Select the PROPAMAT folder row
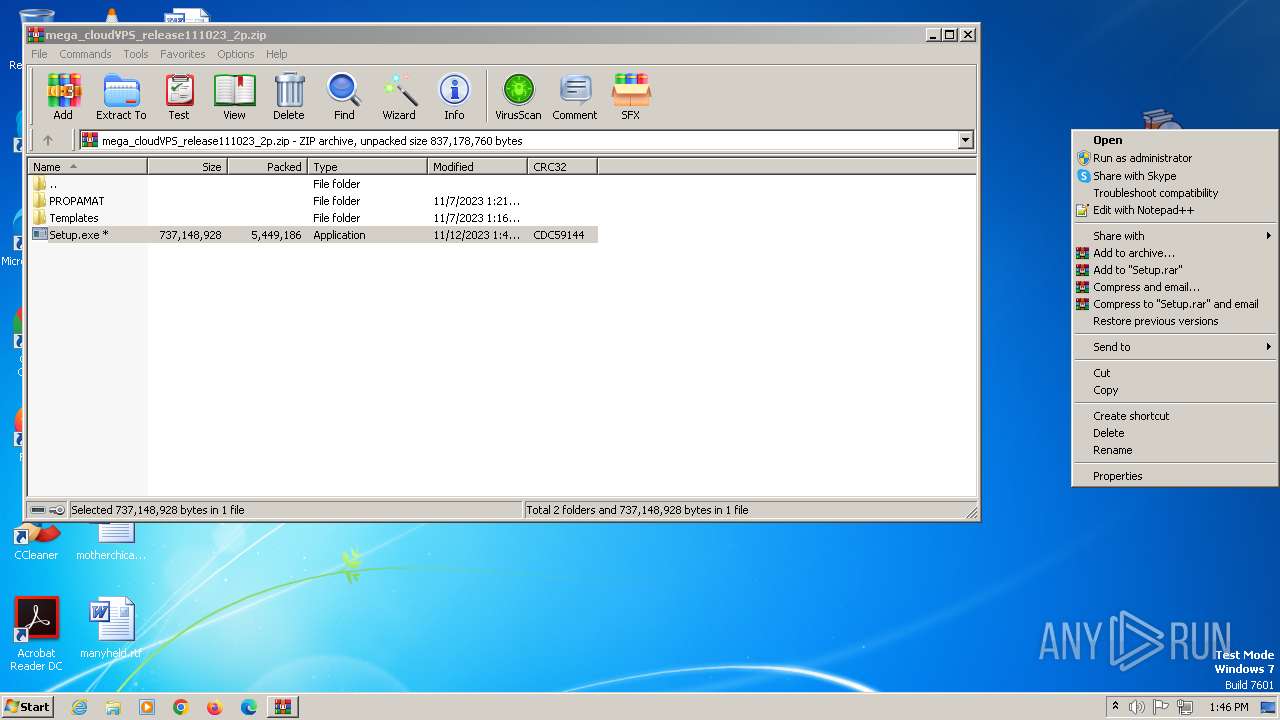The width and height of the screenshot is (1280, 720). coord(313,201)
